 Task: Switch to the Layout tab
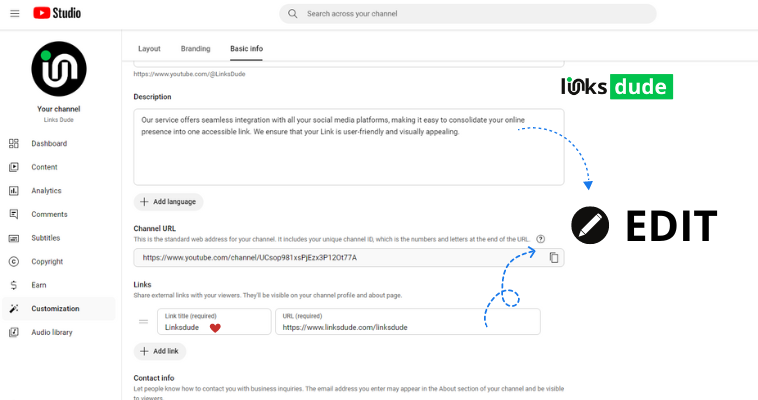(x=149, y=49)
